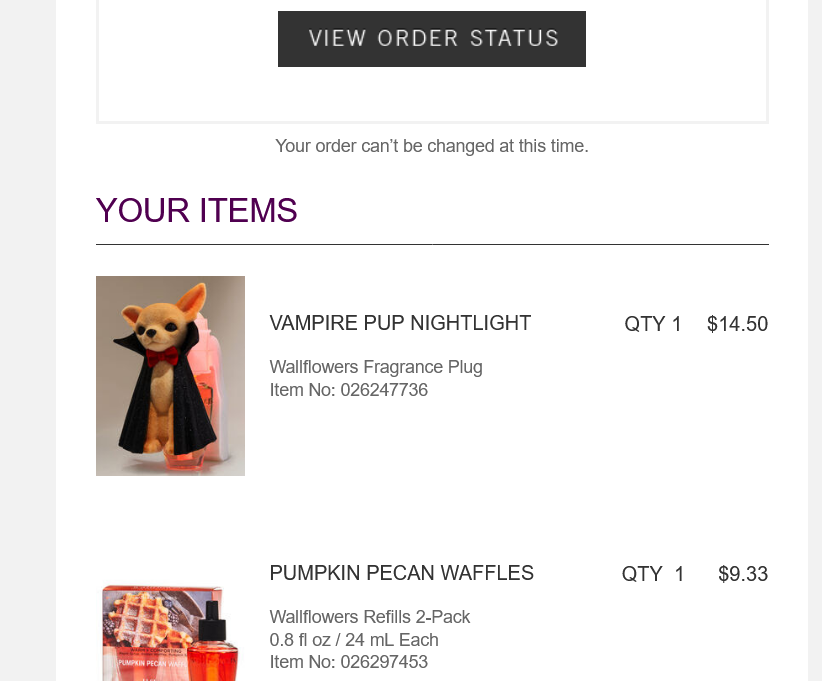Select the Wallflowers Refills 2-Pack description

tap(370, 617)
